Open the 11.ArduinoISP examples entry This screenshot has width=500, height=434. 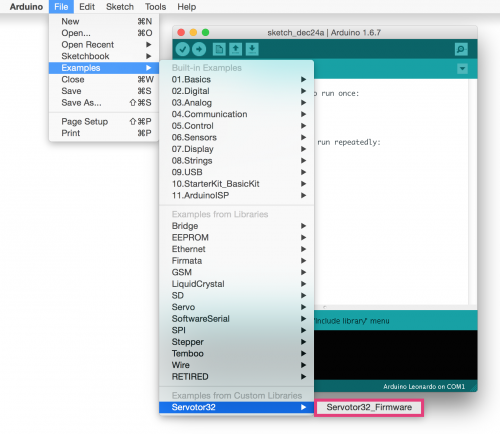pos(237,195)
